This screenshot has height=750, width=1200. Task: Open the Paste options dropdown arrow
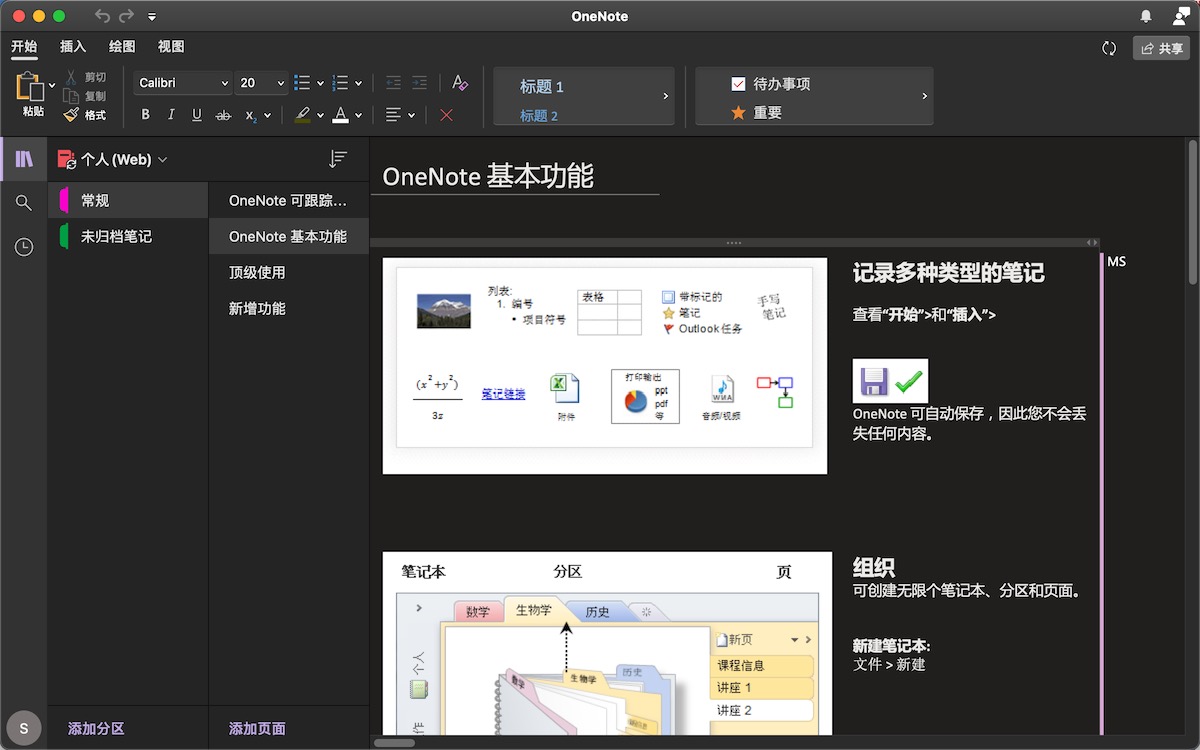[52, 86]
